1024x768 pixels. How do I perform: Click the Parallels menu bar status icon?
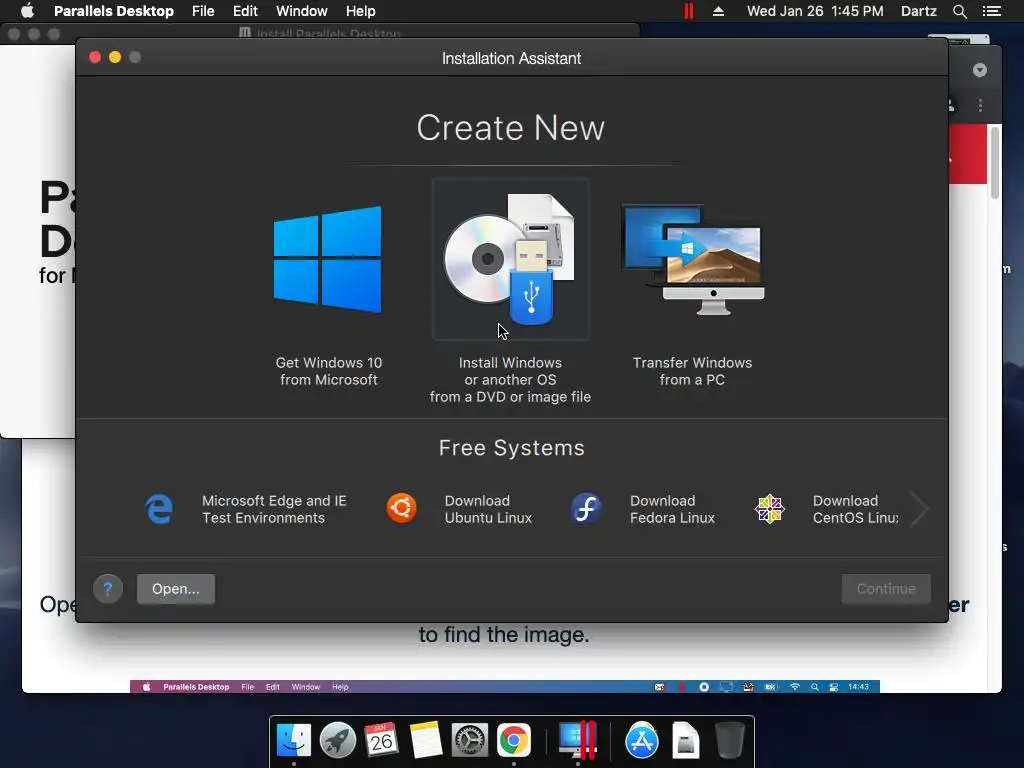[x=688, y=11]
